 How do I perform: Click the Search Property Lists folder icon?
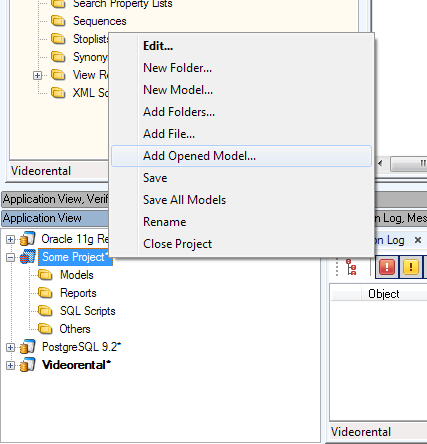coord(58,4)
